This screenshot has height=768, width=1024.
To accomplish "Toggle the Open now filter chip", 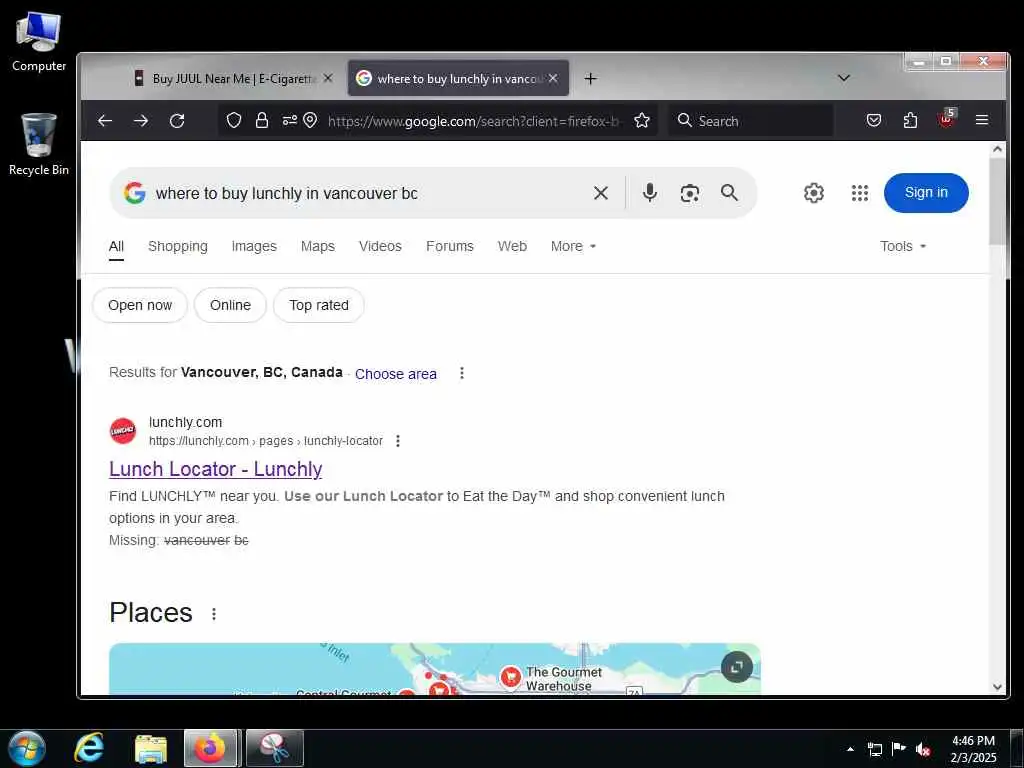I will coord(140,305).
